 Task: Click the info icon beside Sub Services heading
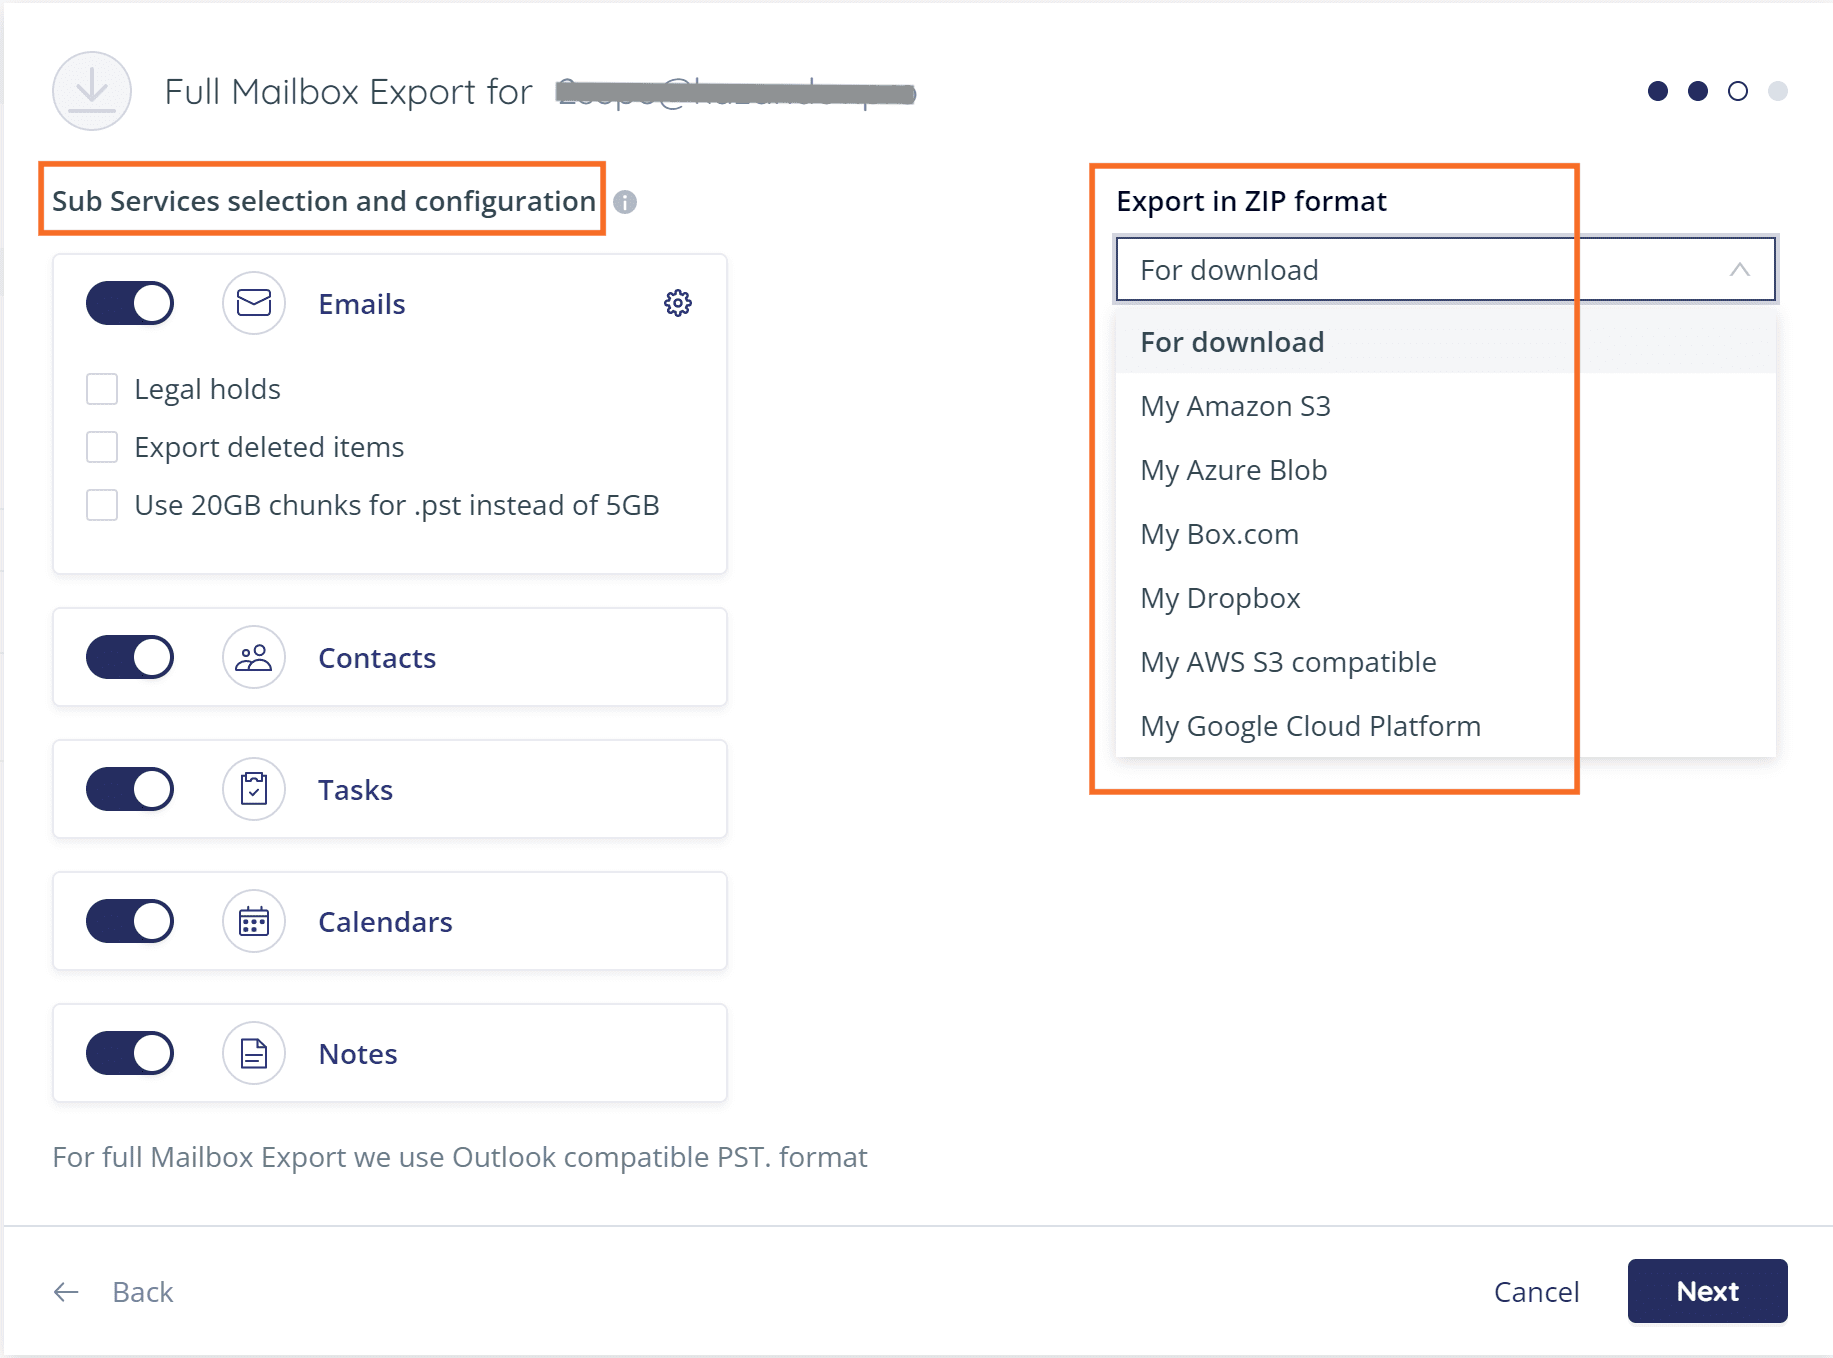pyautogui.click(x=625, y=202)
